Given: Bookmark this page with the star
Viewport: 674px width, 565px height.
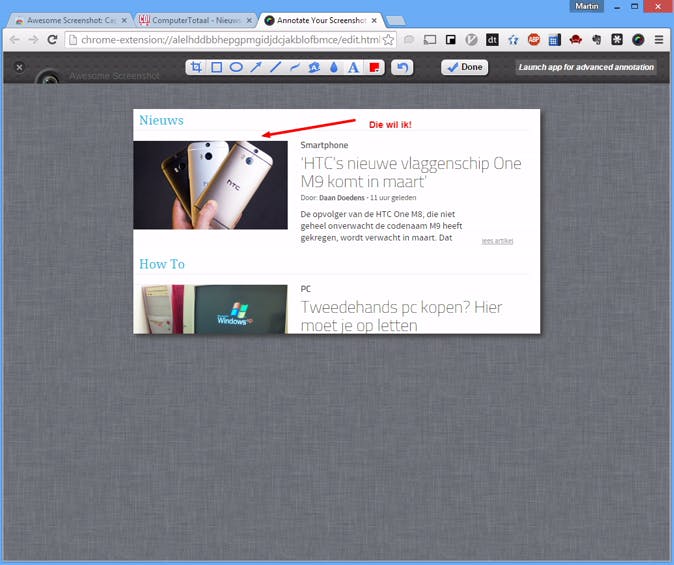Looking at the screenshot, I should tap(388, 40).
